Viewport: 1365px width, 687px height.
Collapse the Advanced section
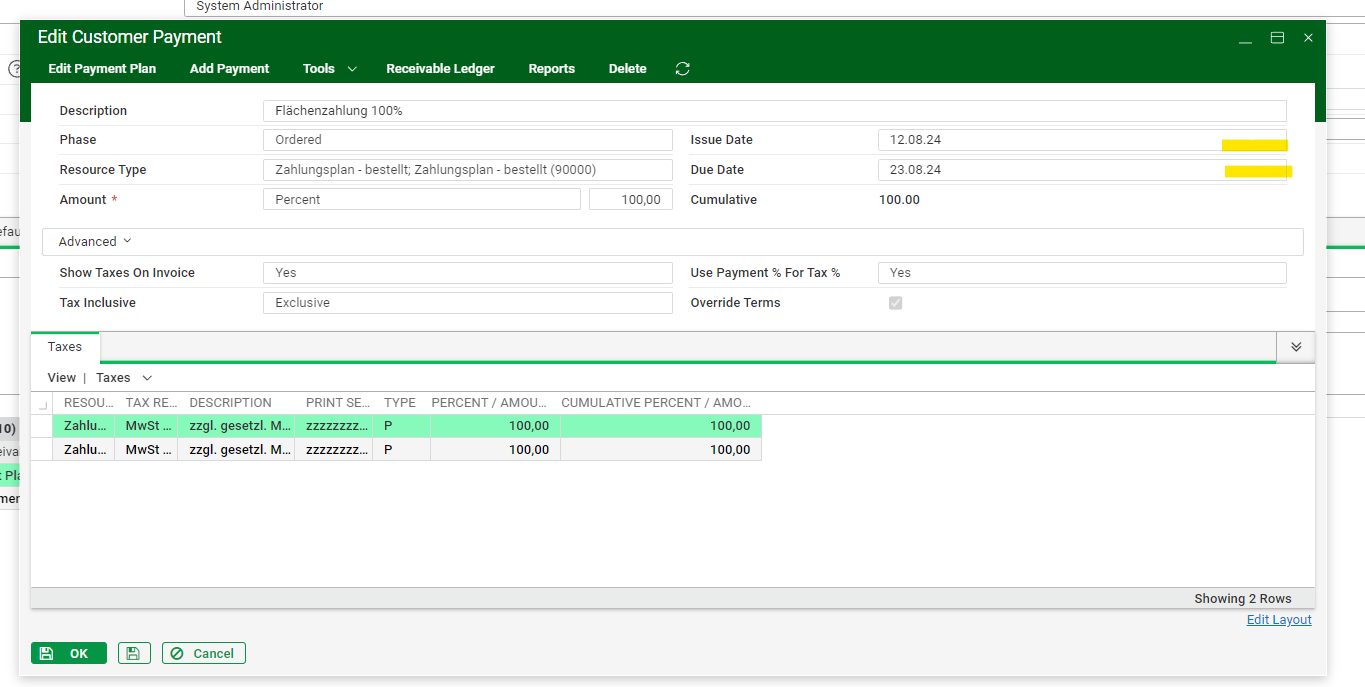[95, 242]
